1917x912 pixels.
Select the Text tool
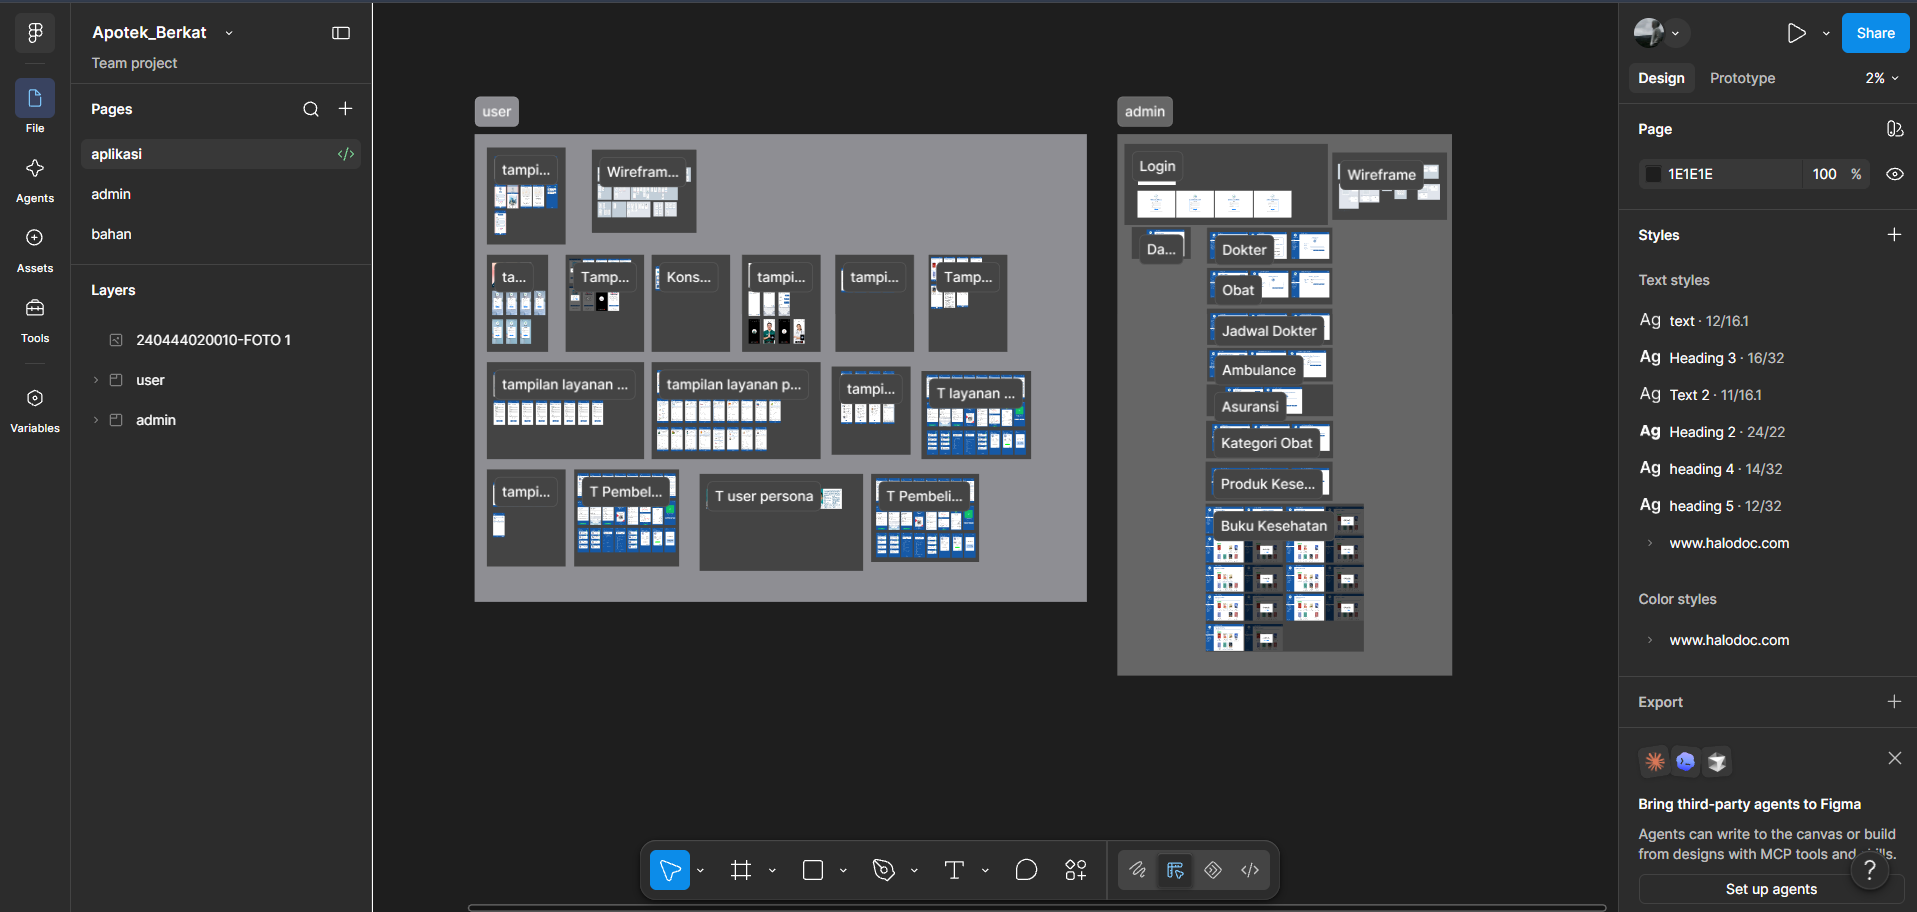pyautogui.click(x=954, y=870)
